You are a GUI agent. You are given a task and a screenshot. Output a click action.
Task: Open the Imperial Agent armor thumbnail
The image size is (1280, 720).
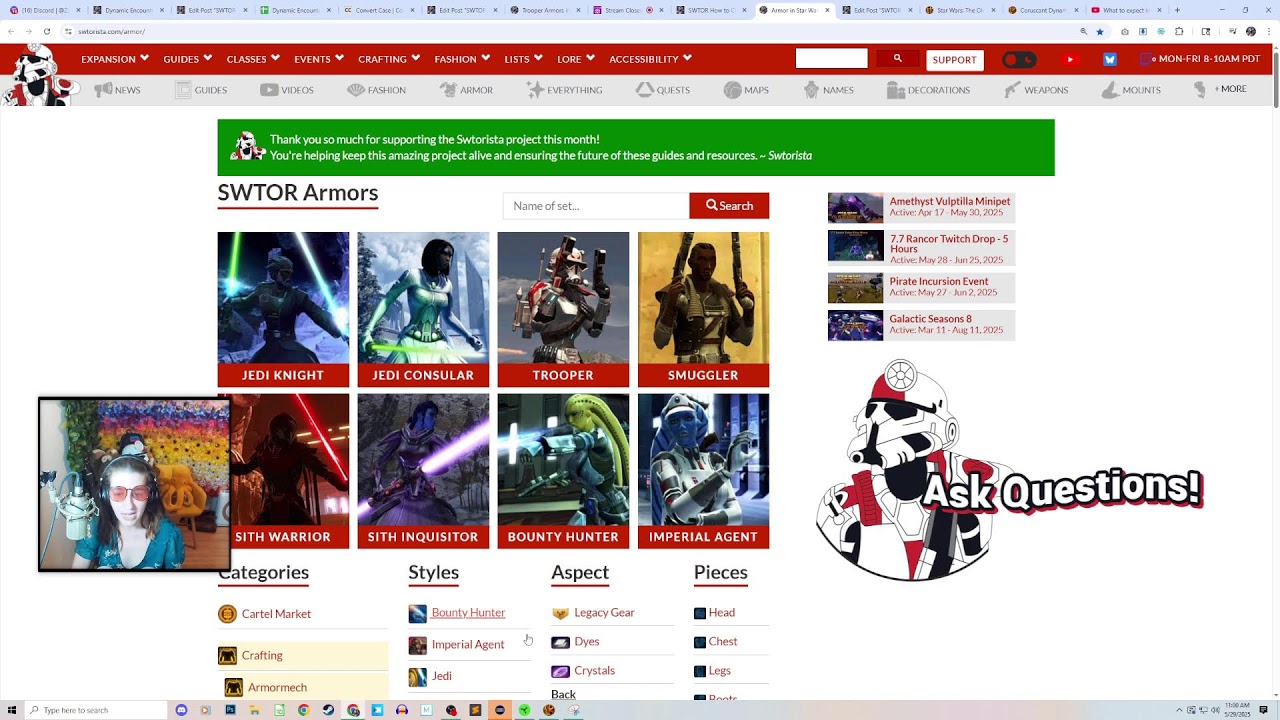703,471
